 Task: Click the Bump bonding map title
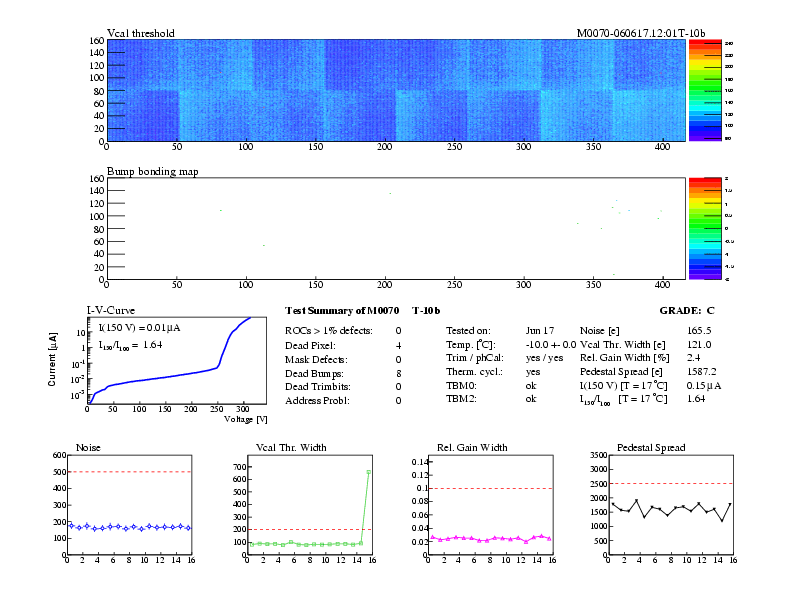coord(153,171)
